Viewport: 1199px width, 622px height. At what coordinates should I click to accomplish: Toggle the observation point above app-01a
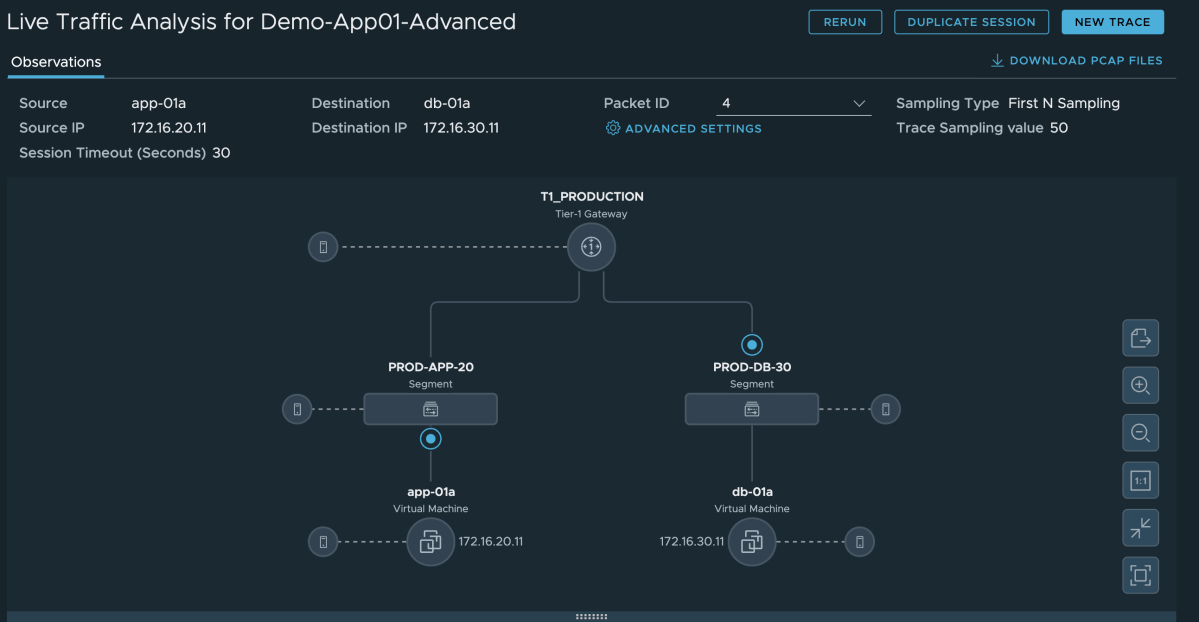tap(430, 438)
